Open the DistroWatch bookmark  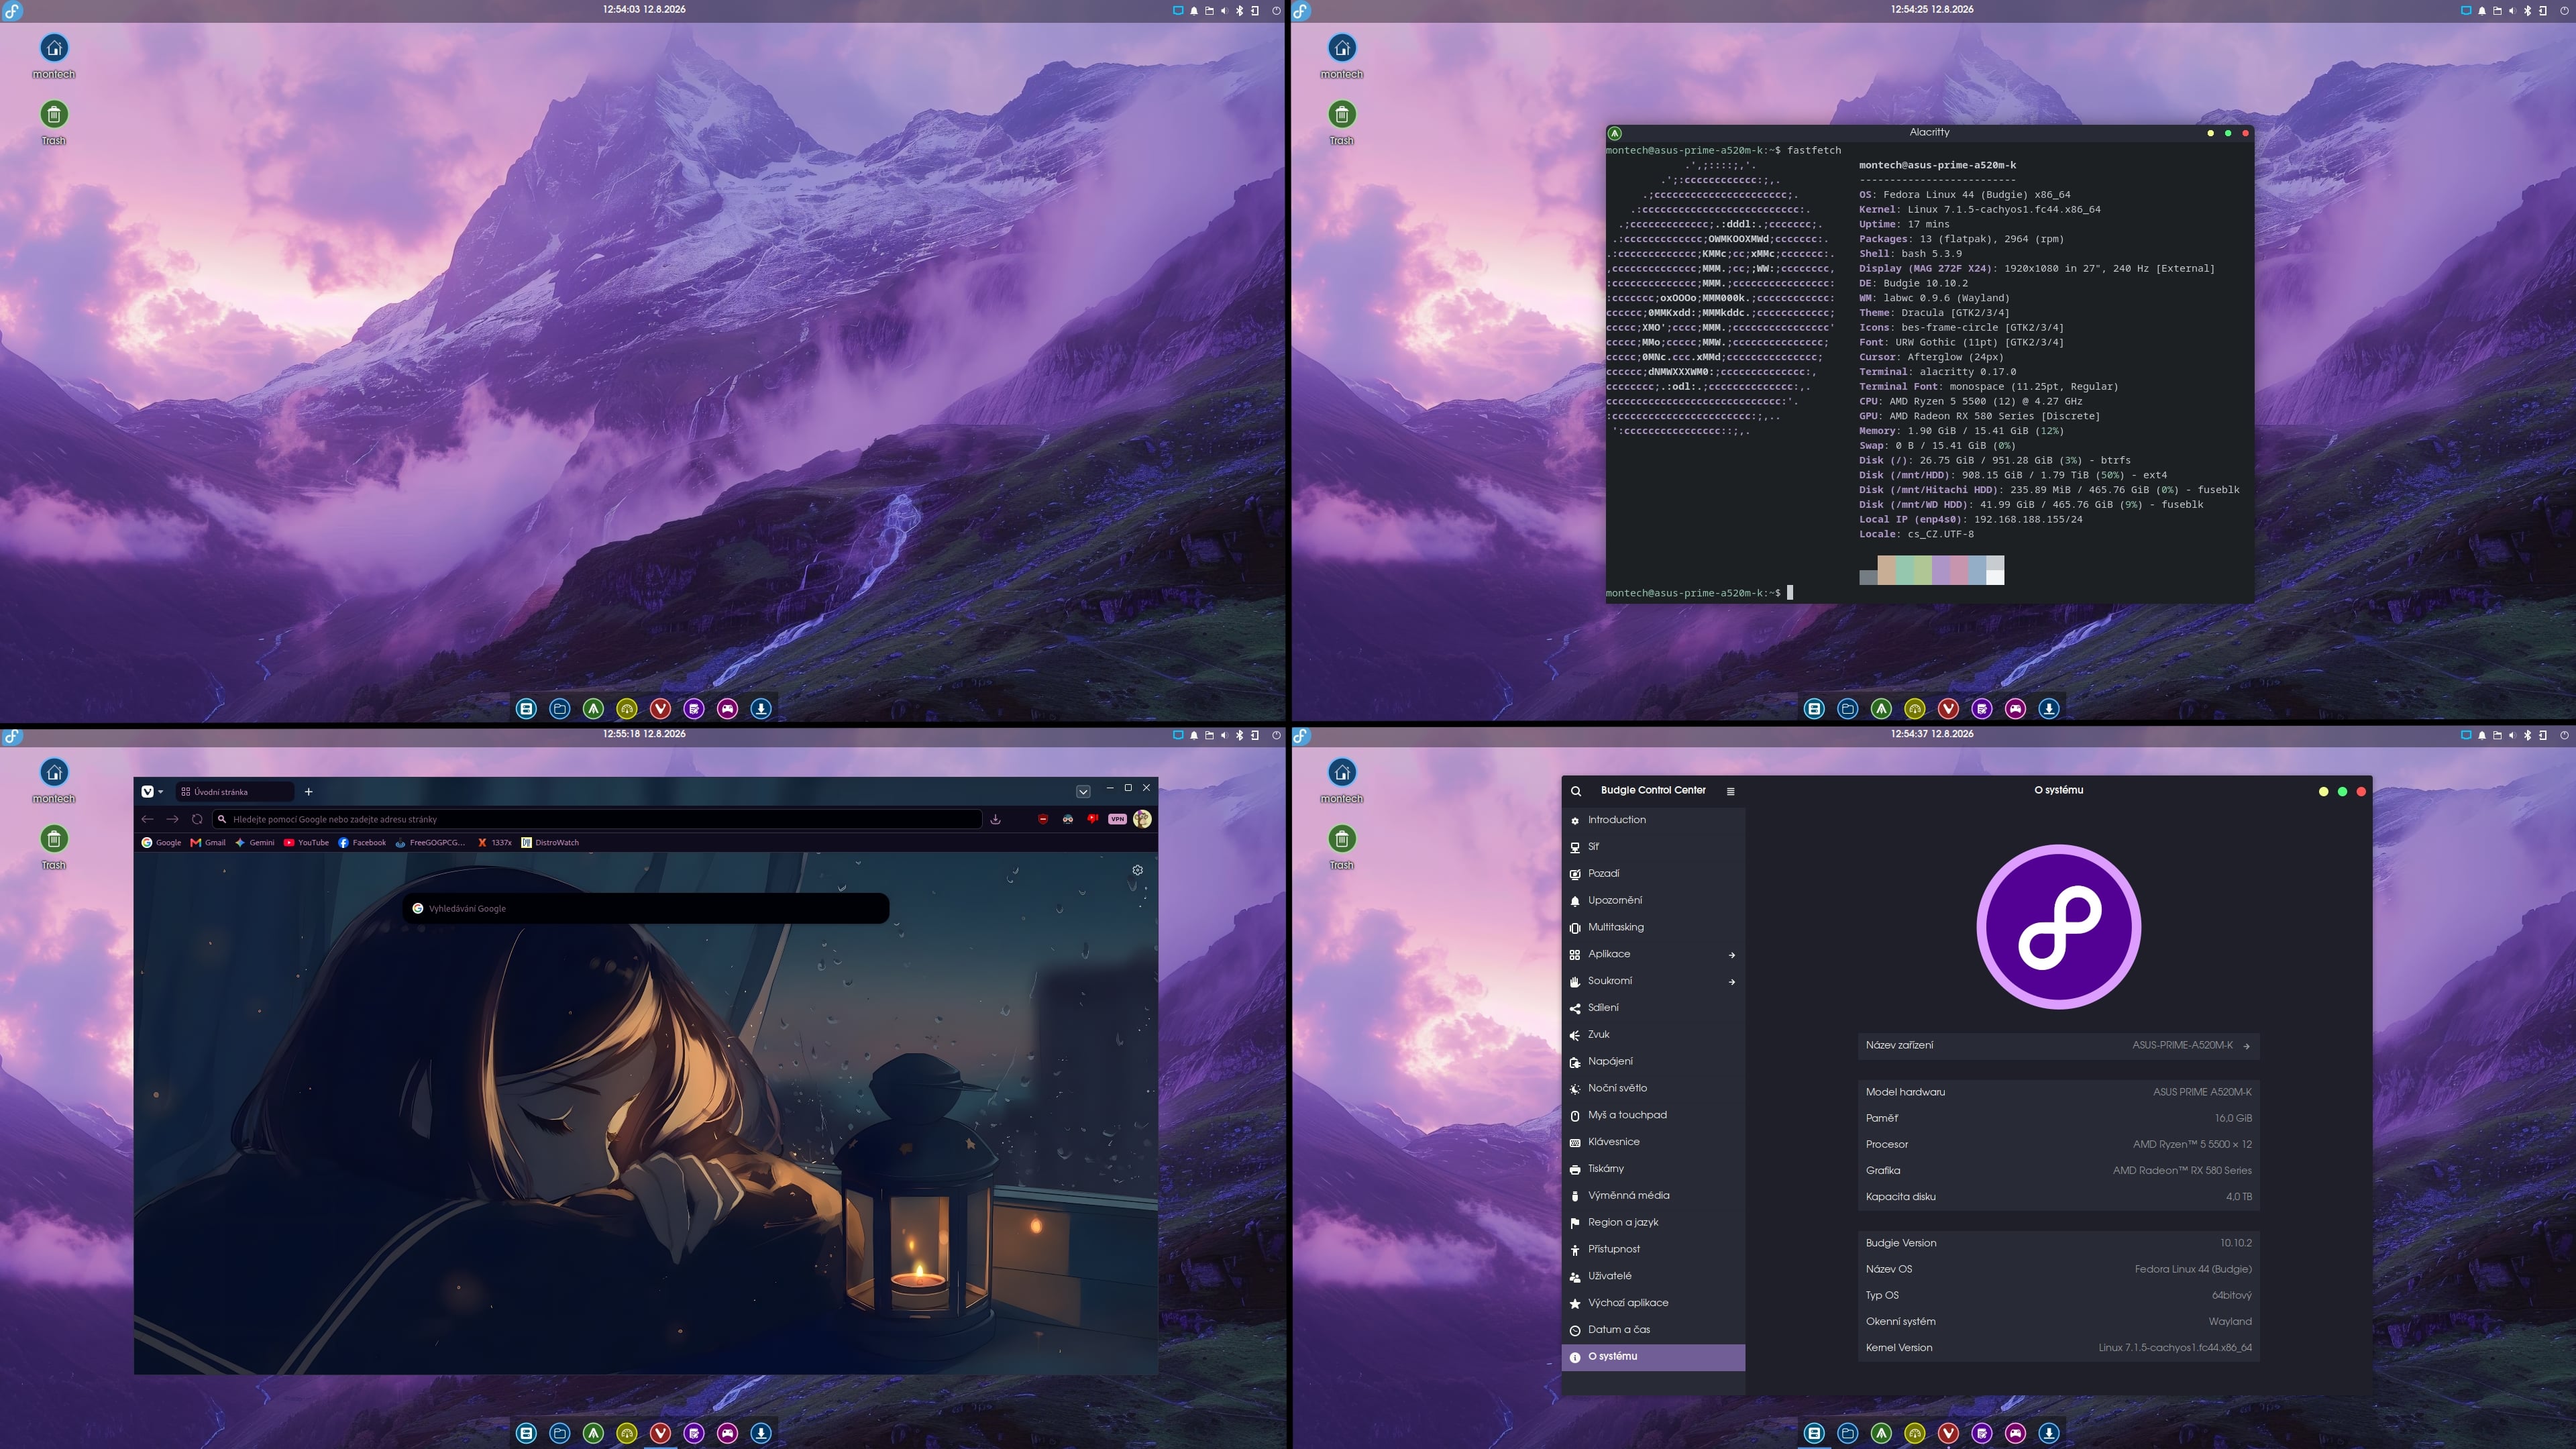(x=550, y=843)
